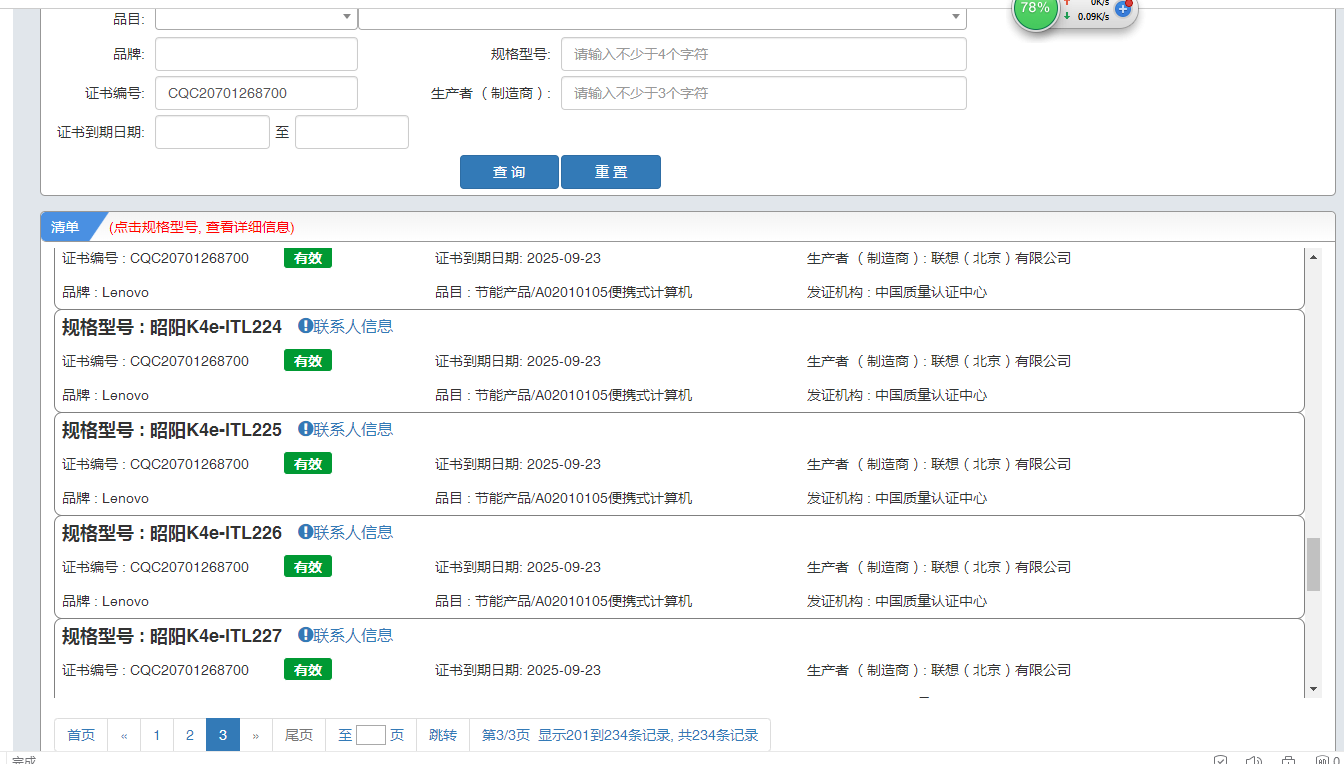
Task: Select the active page 3 button
Action: pyautogui.click(x=223, y=735)
